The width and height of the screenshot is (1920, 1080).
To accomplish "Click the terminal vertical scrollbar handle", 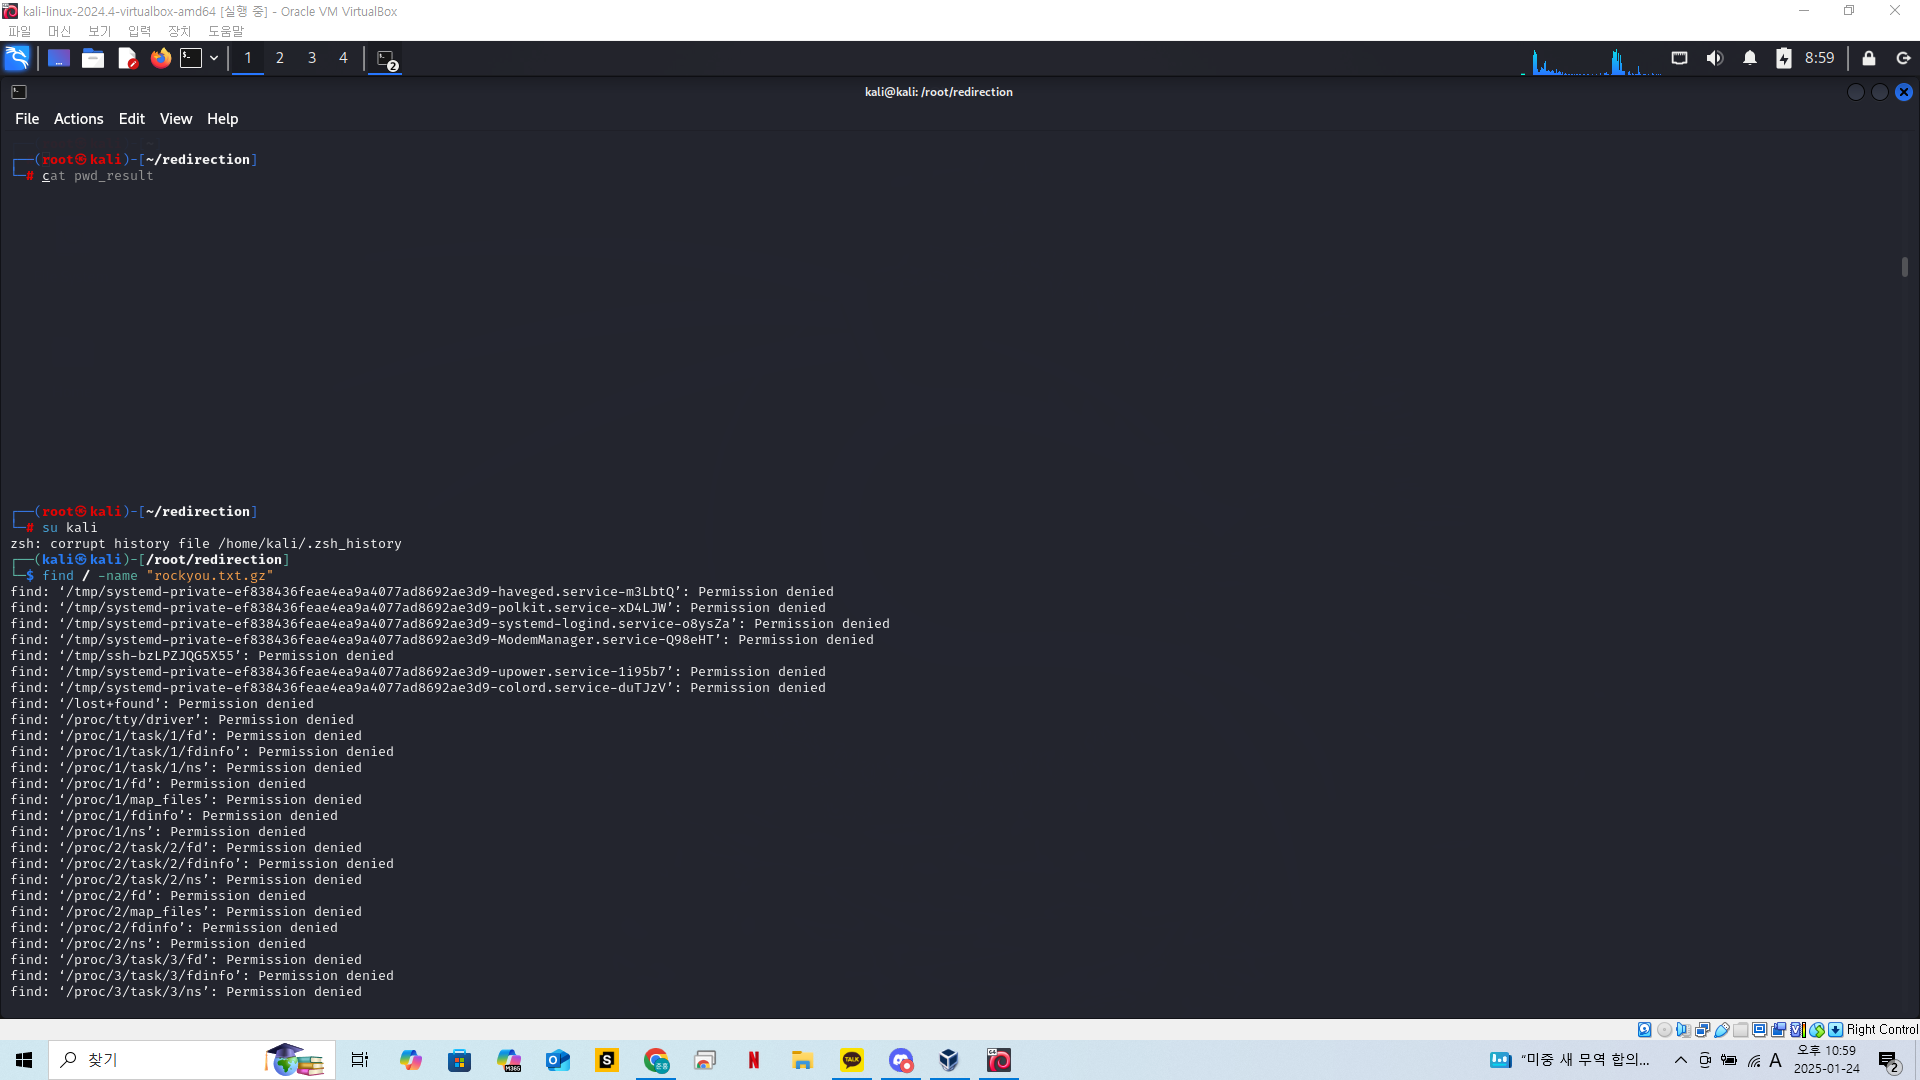I will (1904, 267).
